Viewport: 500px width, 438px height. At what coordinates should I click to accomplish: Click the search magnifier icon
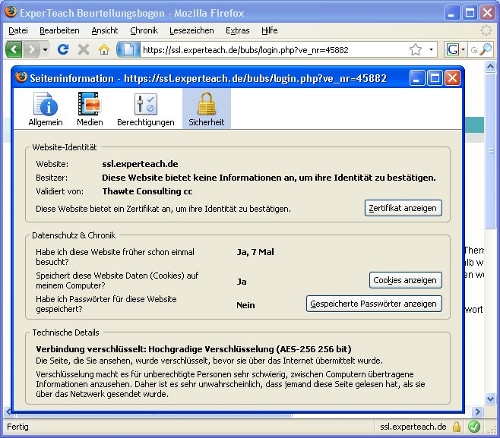pyautogui.click(x=486, y=50)
